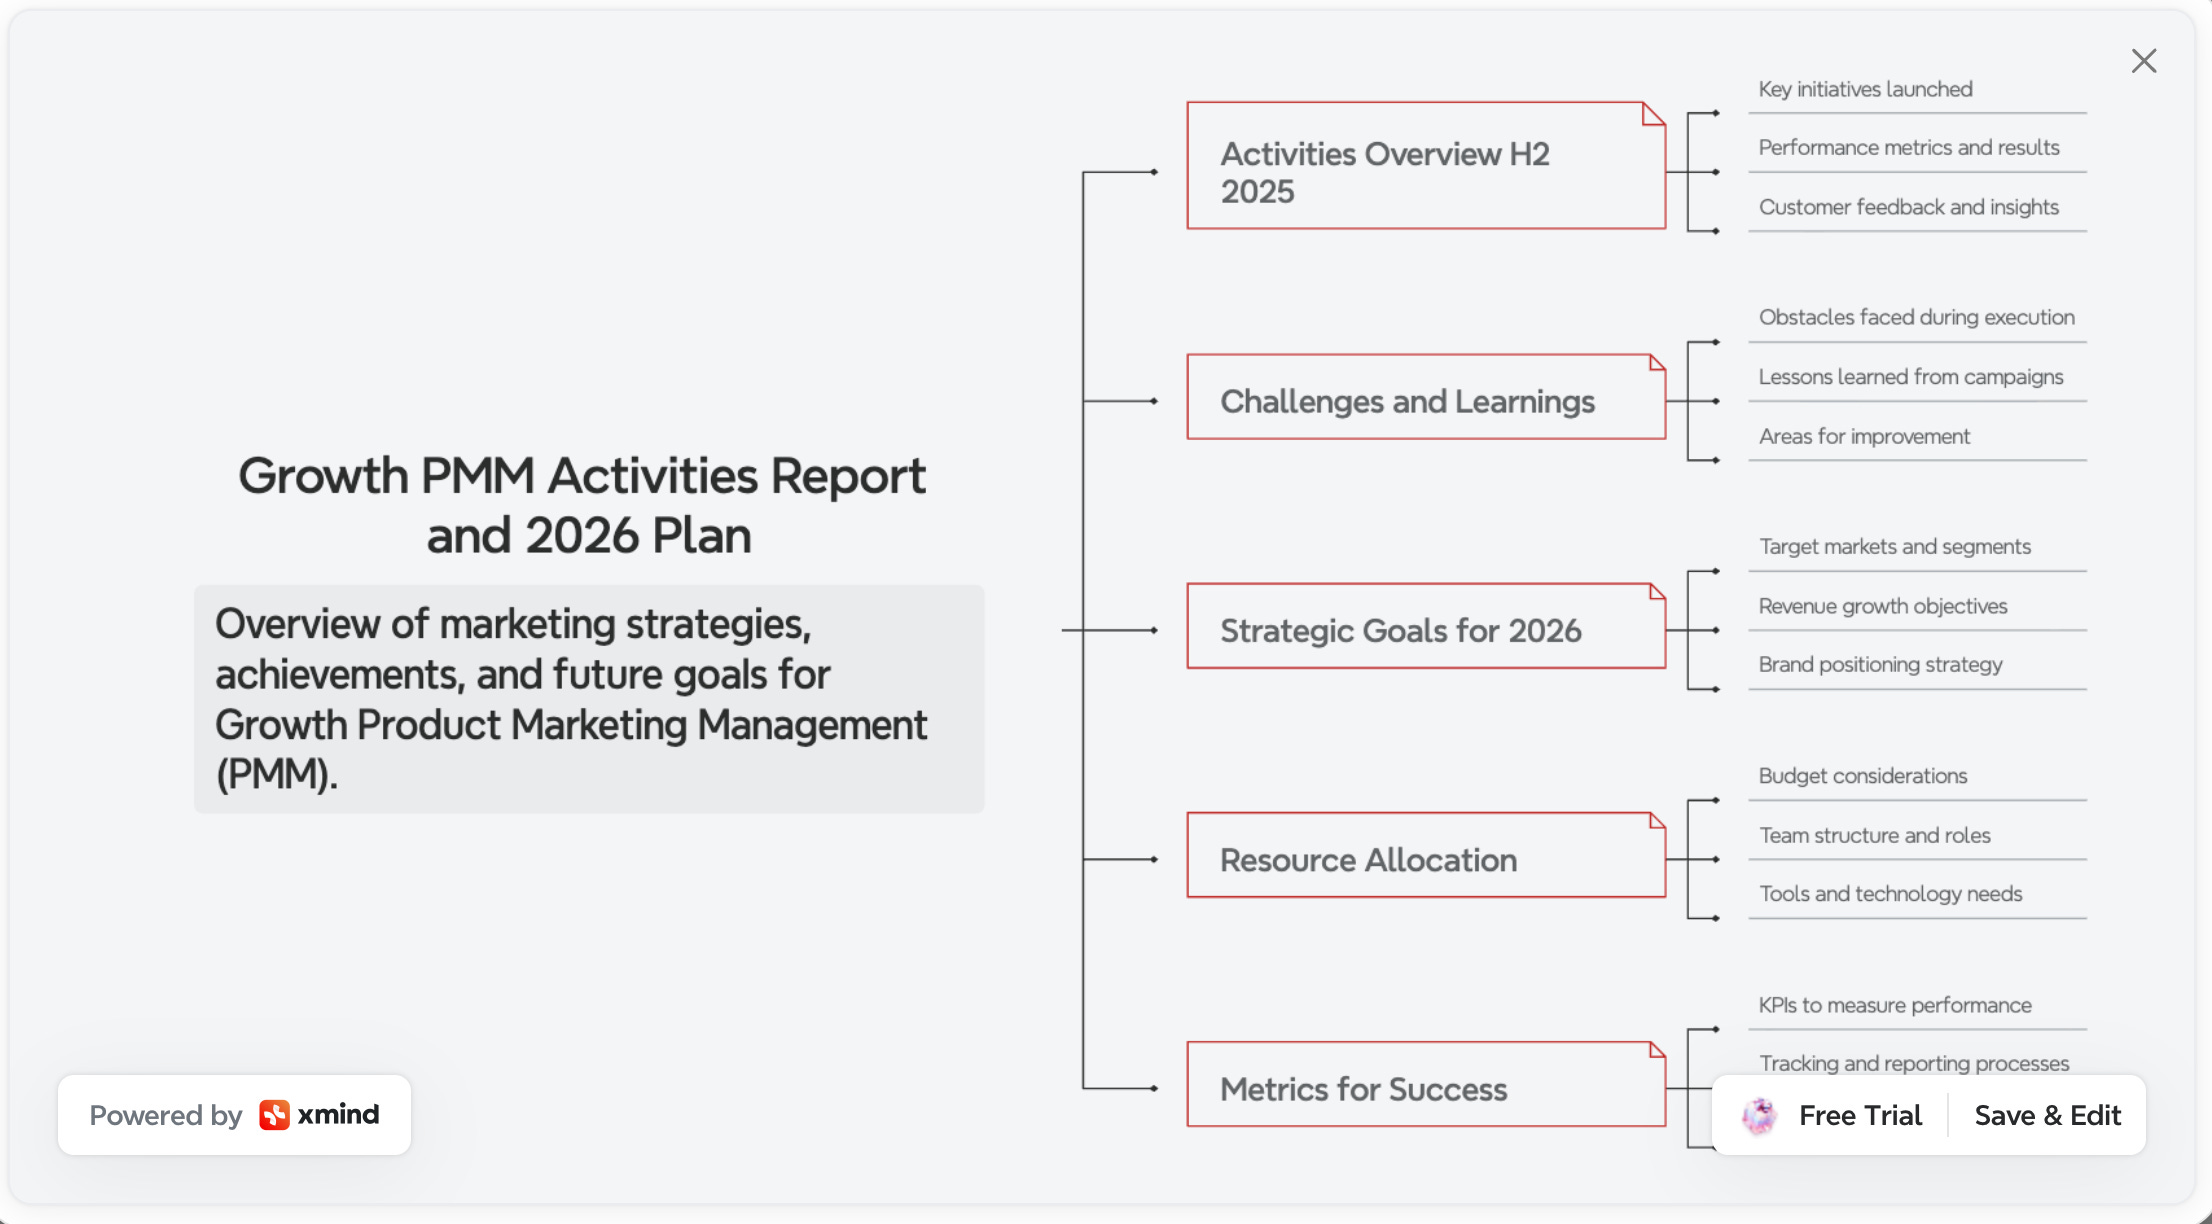Select the Budget considerations subtopic

pos(1862,776)
